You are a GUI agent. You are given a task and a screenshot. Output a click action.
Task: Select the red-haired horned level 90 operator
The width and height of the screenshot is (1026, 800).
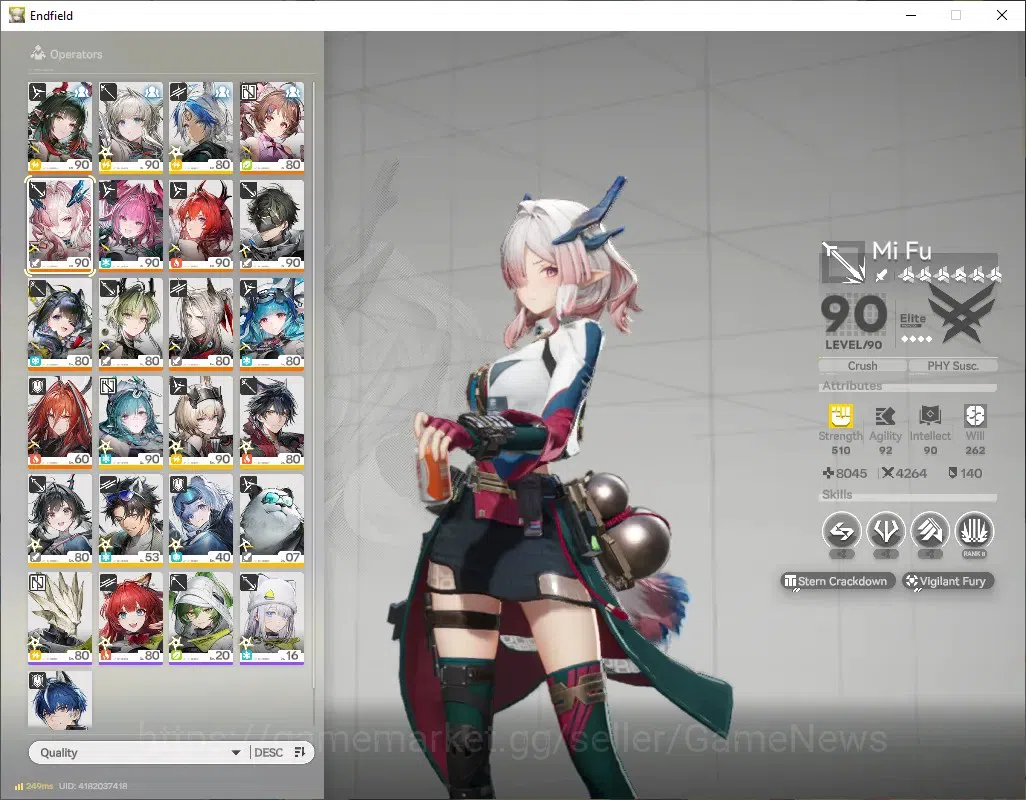201,225
